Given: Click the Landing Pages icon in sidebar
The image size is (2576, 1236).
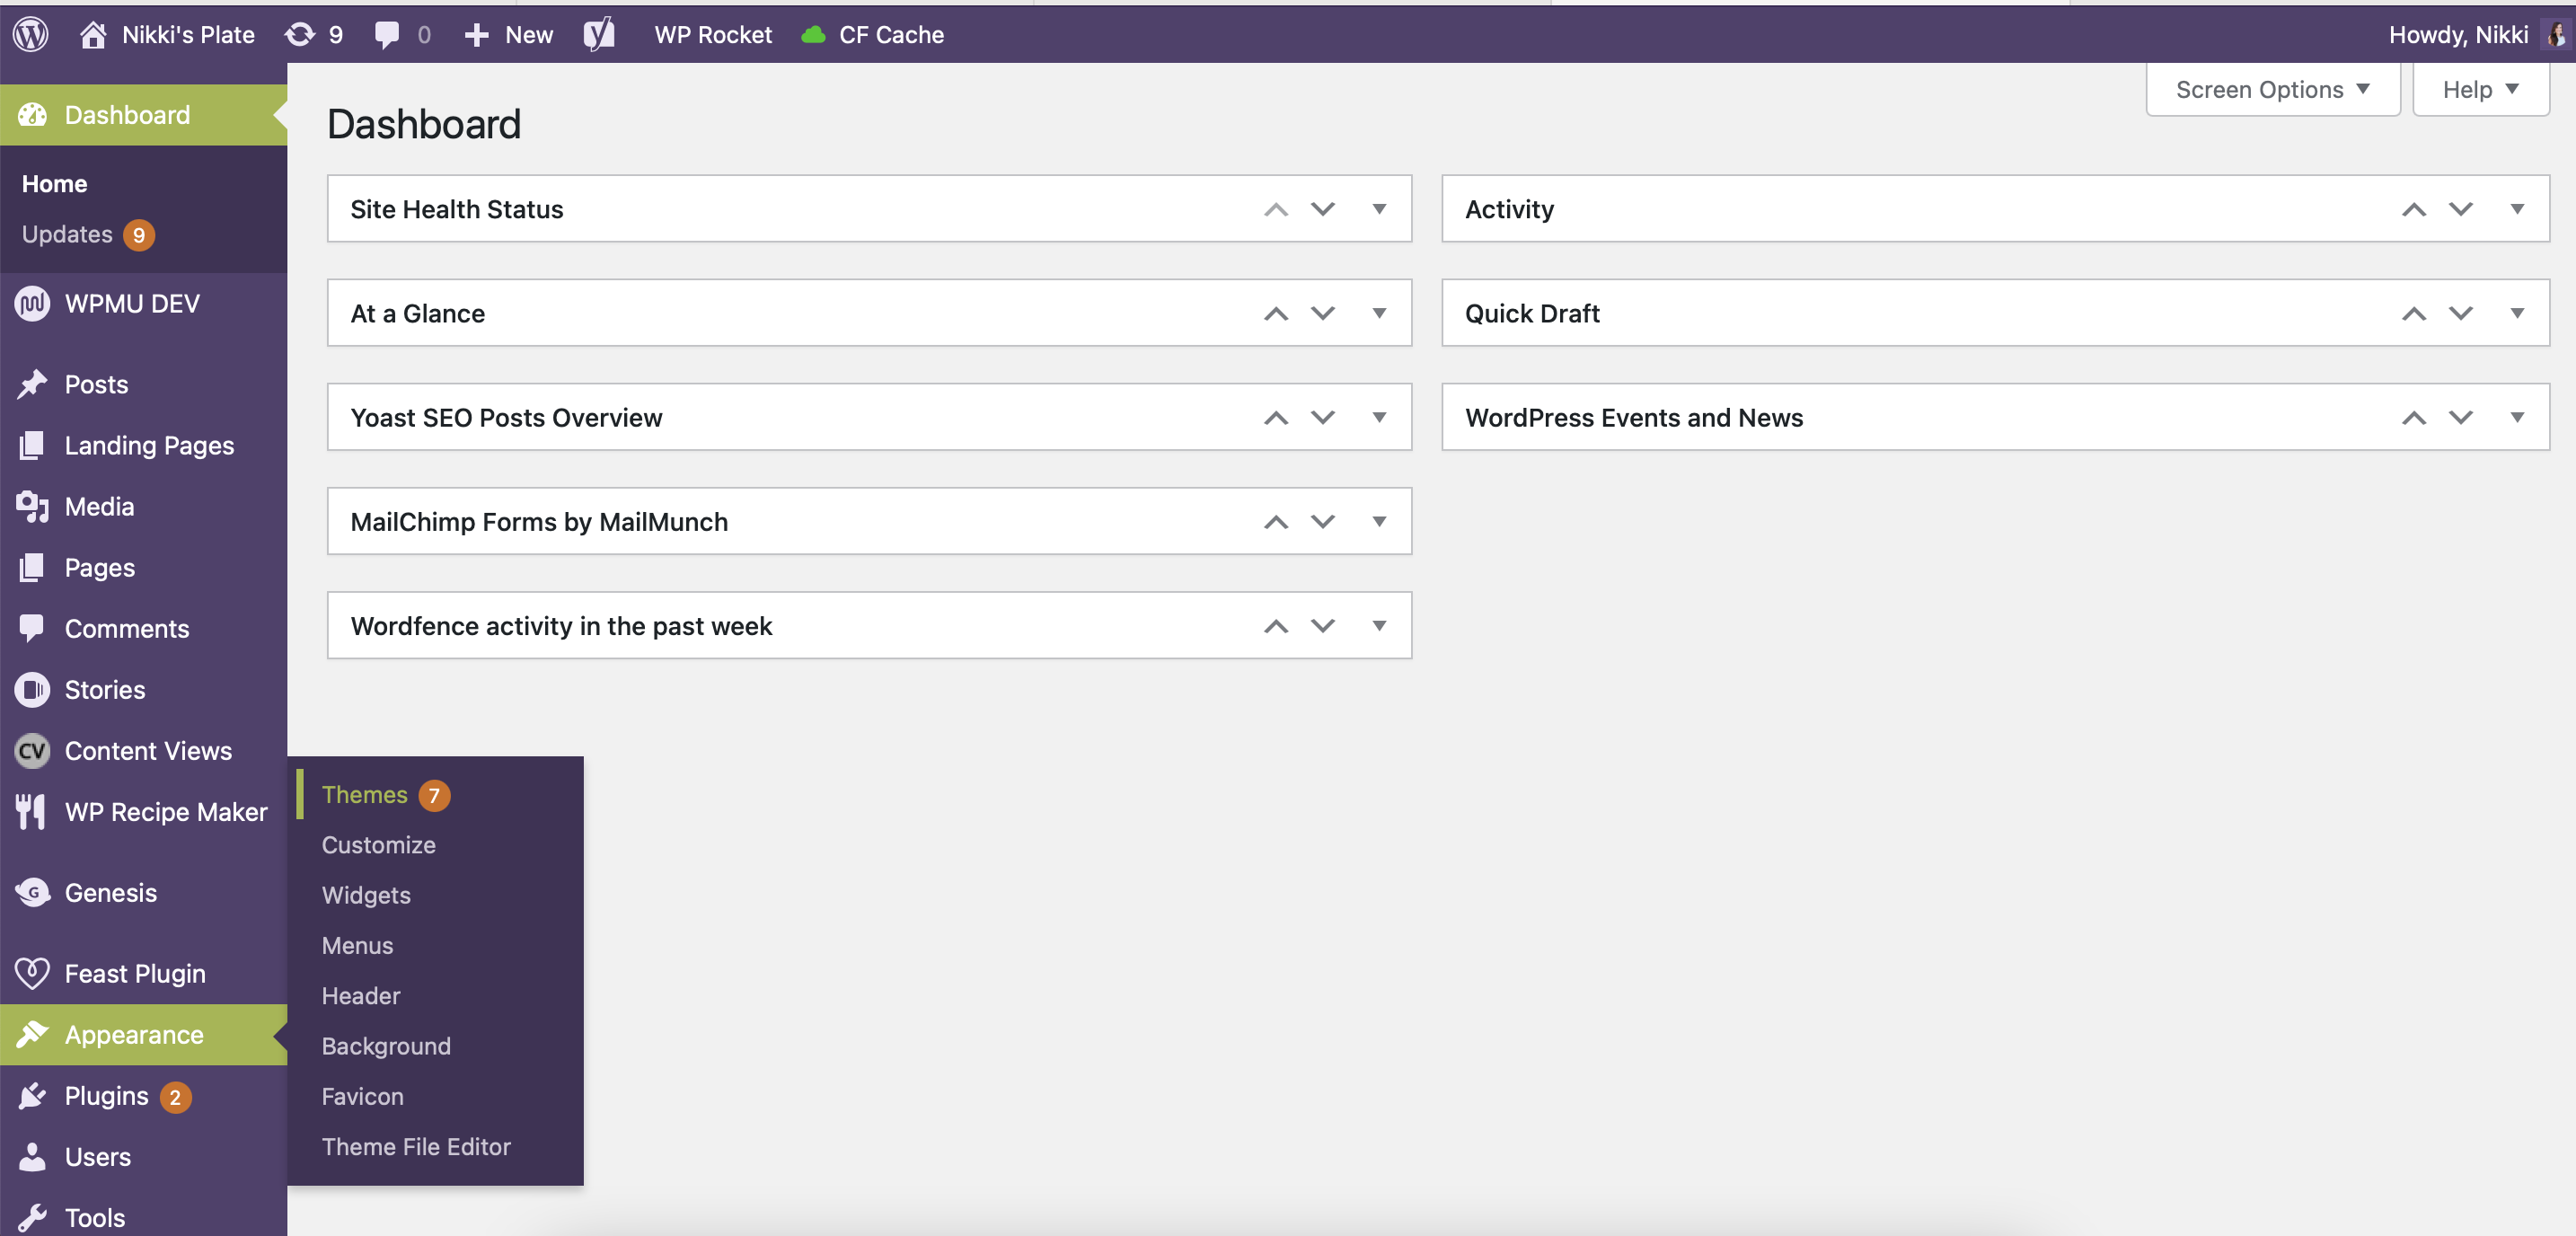Looking at the screenshot, I should tap(32, 445).
